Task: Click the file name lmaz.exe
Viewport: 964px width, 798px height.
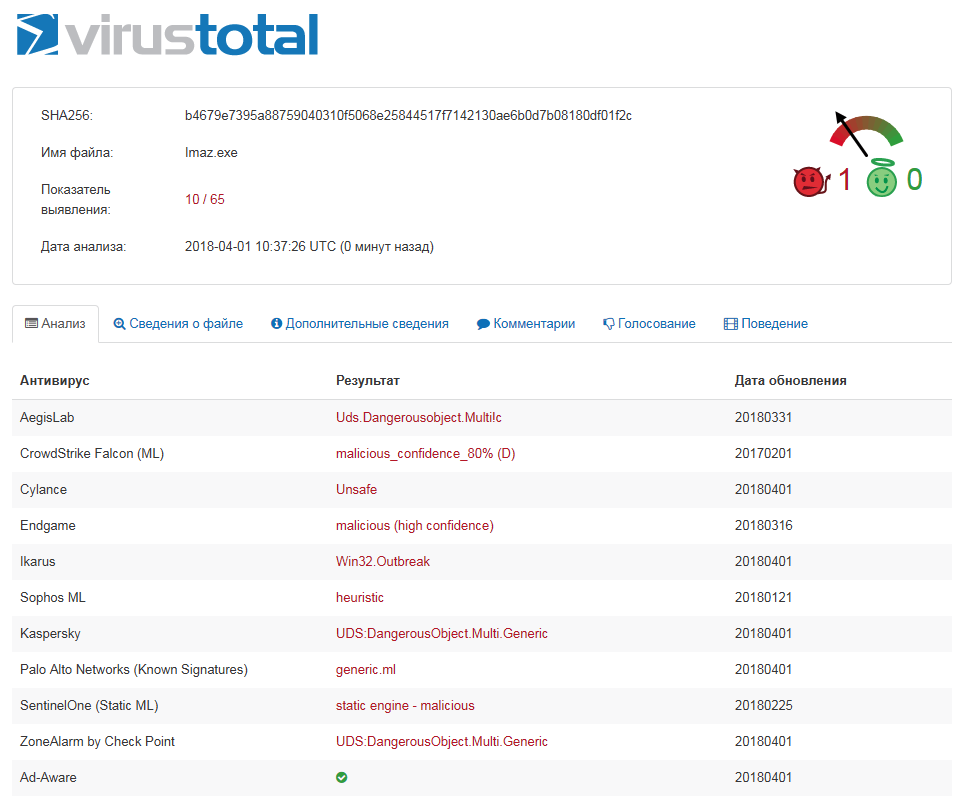Action: 211,153
